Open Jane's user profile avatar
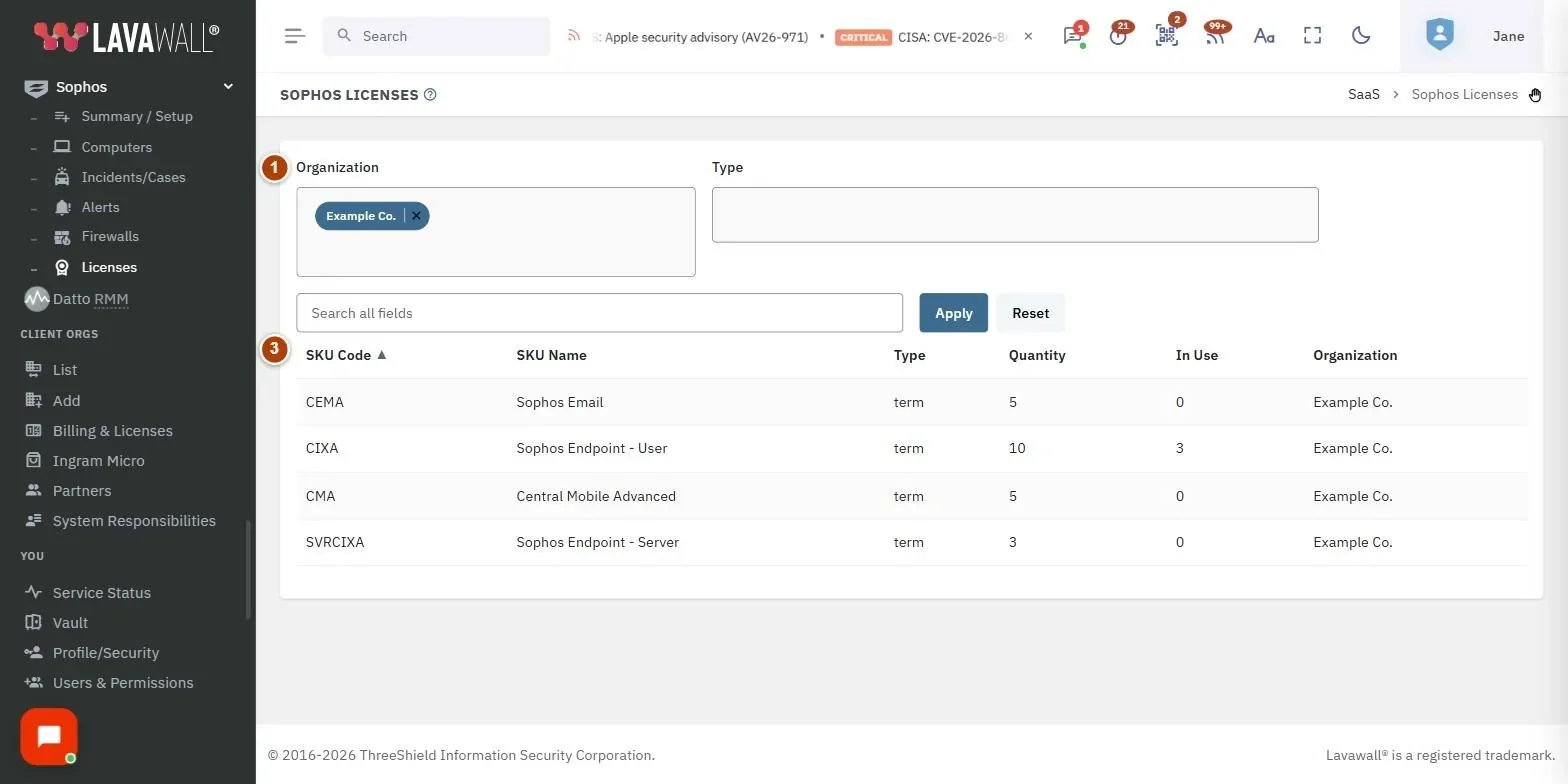Screen dimensions: 1568x784 click(x=1439, y=36)
